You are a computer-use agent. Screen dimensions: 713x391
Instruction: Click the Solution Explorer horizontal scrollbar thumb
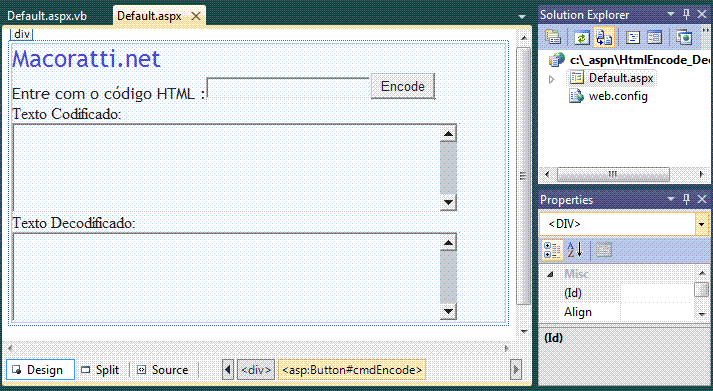(x=613, y=174)
